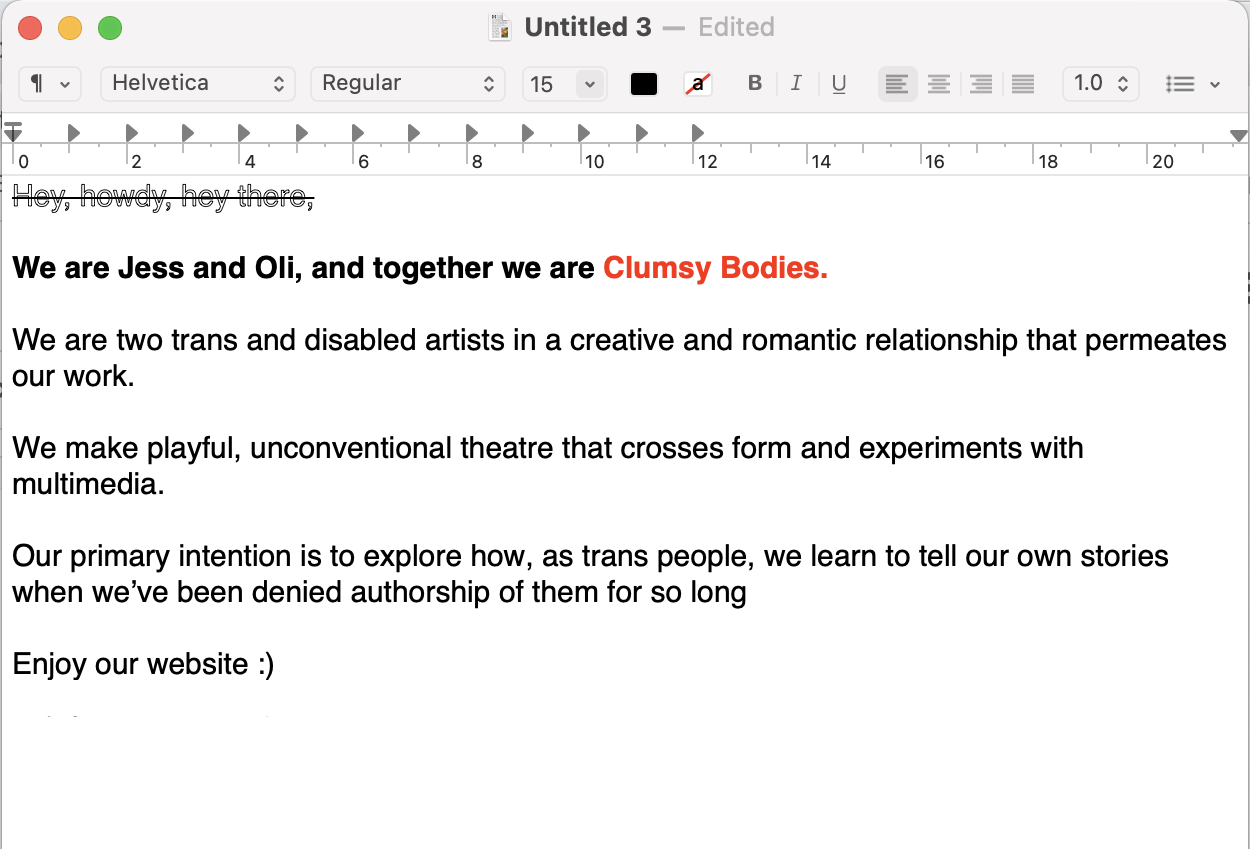The image size is (1250, 849).
Task: Open the black text color swatch
Action: pyautogui.click(x=643, y=84)
